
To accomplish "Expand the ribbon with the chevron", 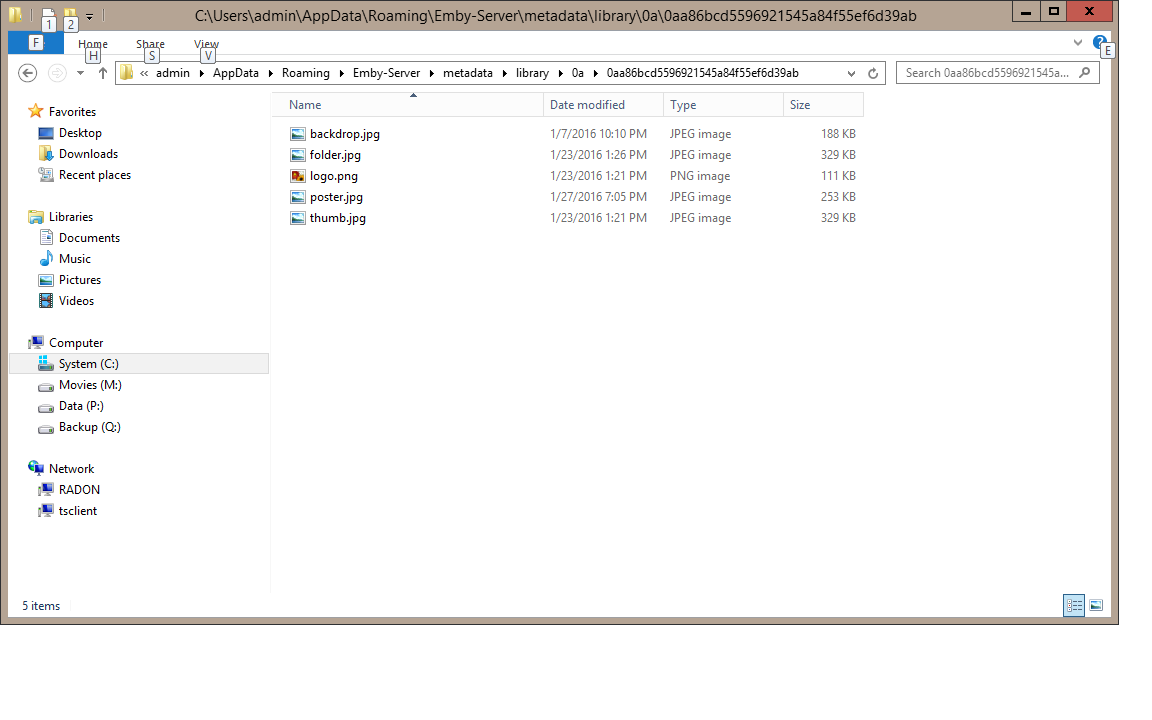I will click(x=1078, y=43).
